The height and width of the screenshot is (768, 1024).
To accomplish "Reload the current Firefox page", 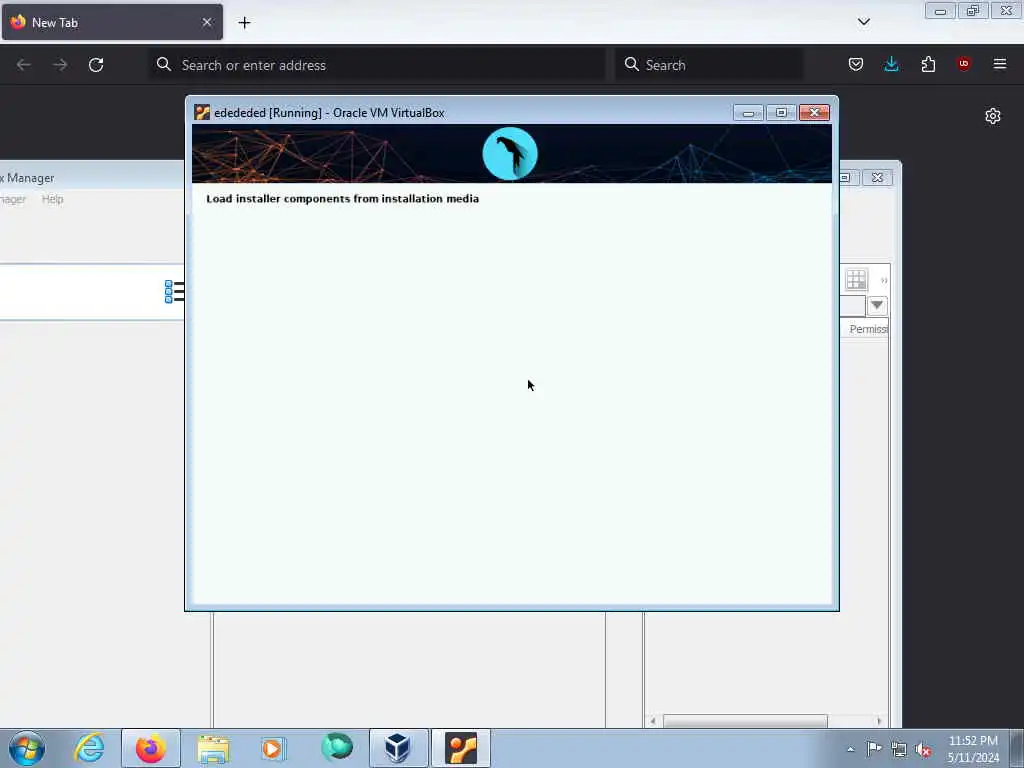I will [x=96, y=65].
